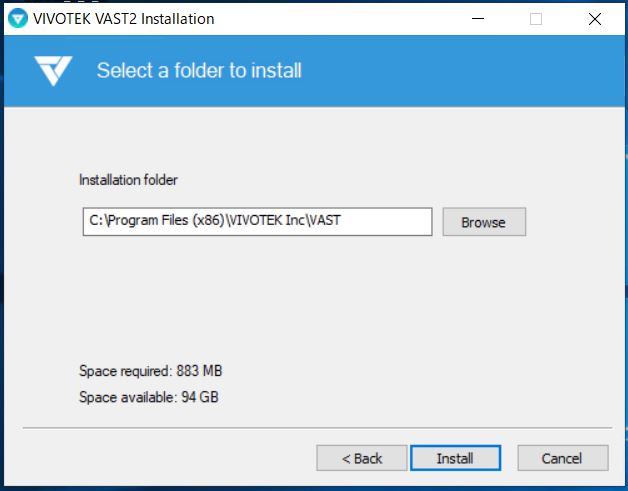This screenshot has height=491, width=628.
Task: Place cursor after 'VAST' in path field
Action: point(342,220)
